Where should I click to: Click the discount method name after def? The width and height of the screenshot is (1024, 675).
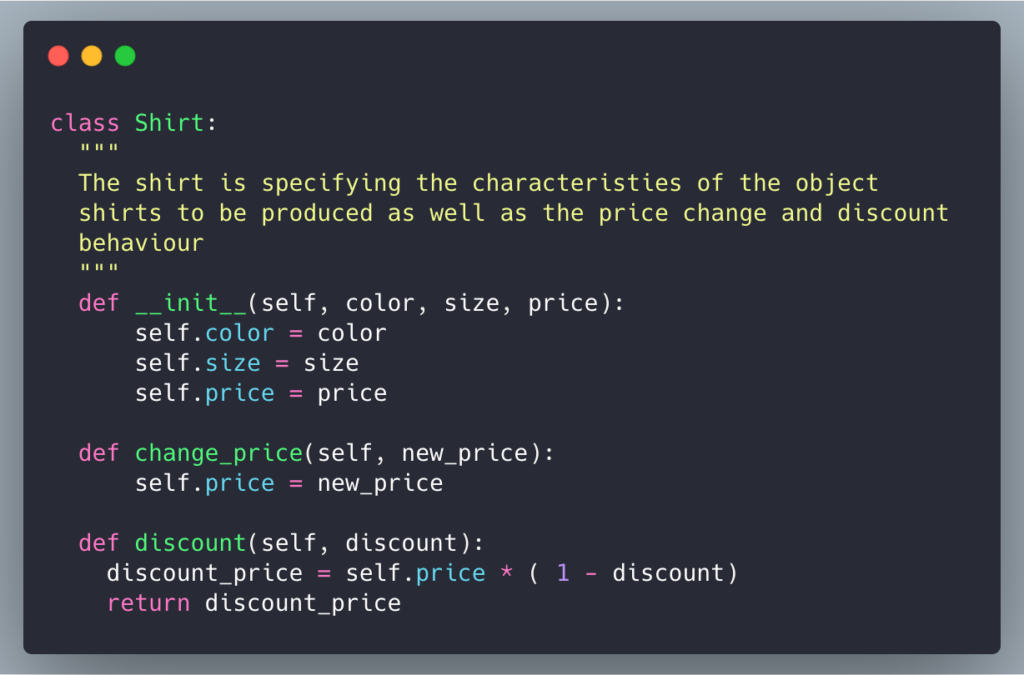(190, 543)
